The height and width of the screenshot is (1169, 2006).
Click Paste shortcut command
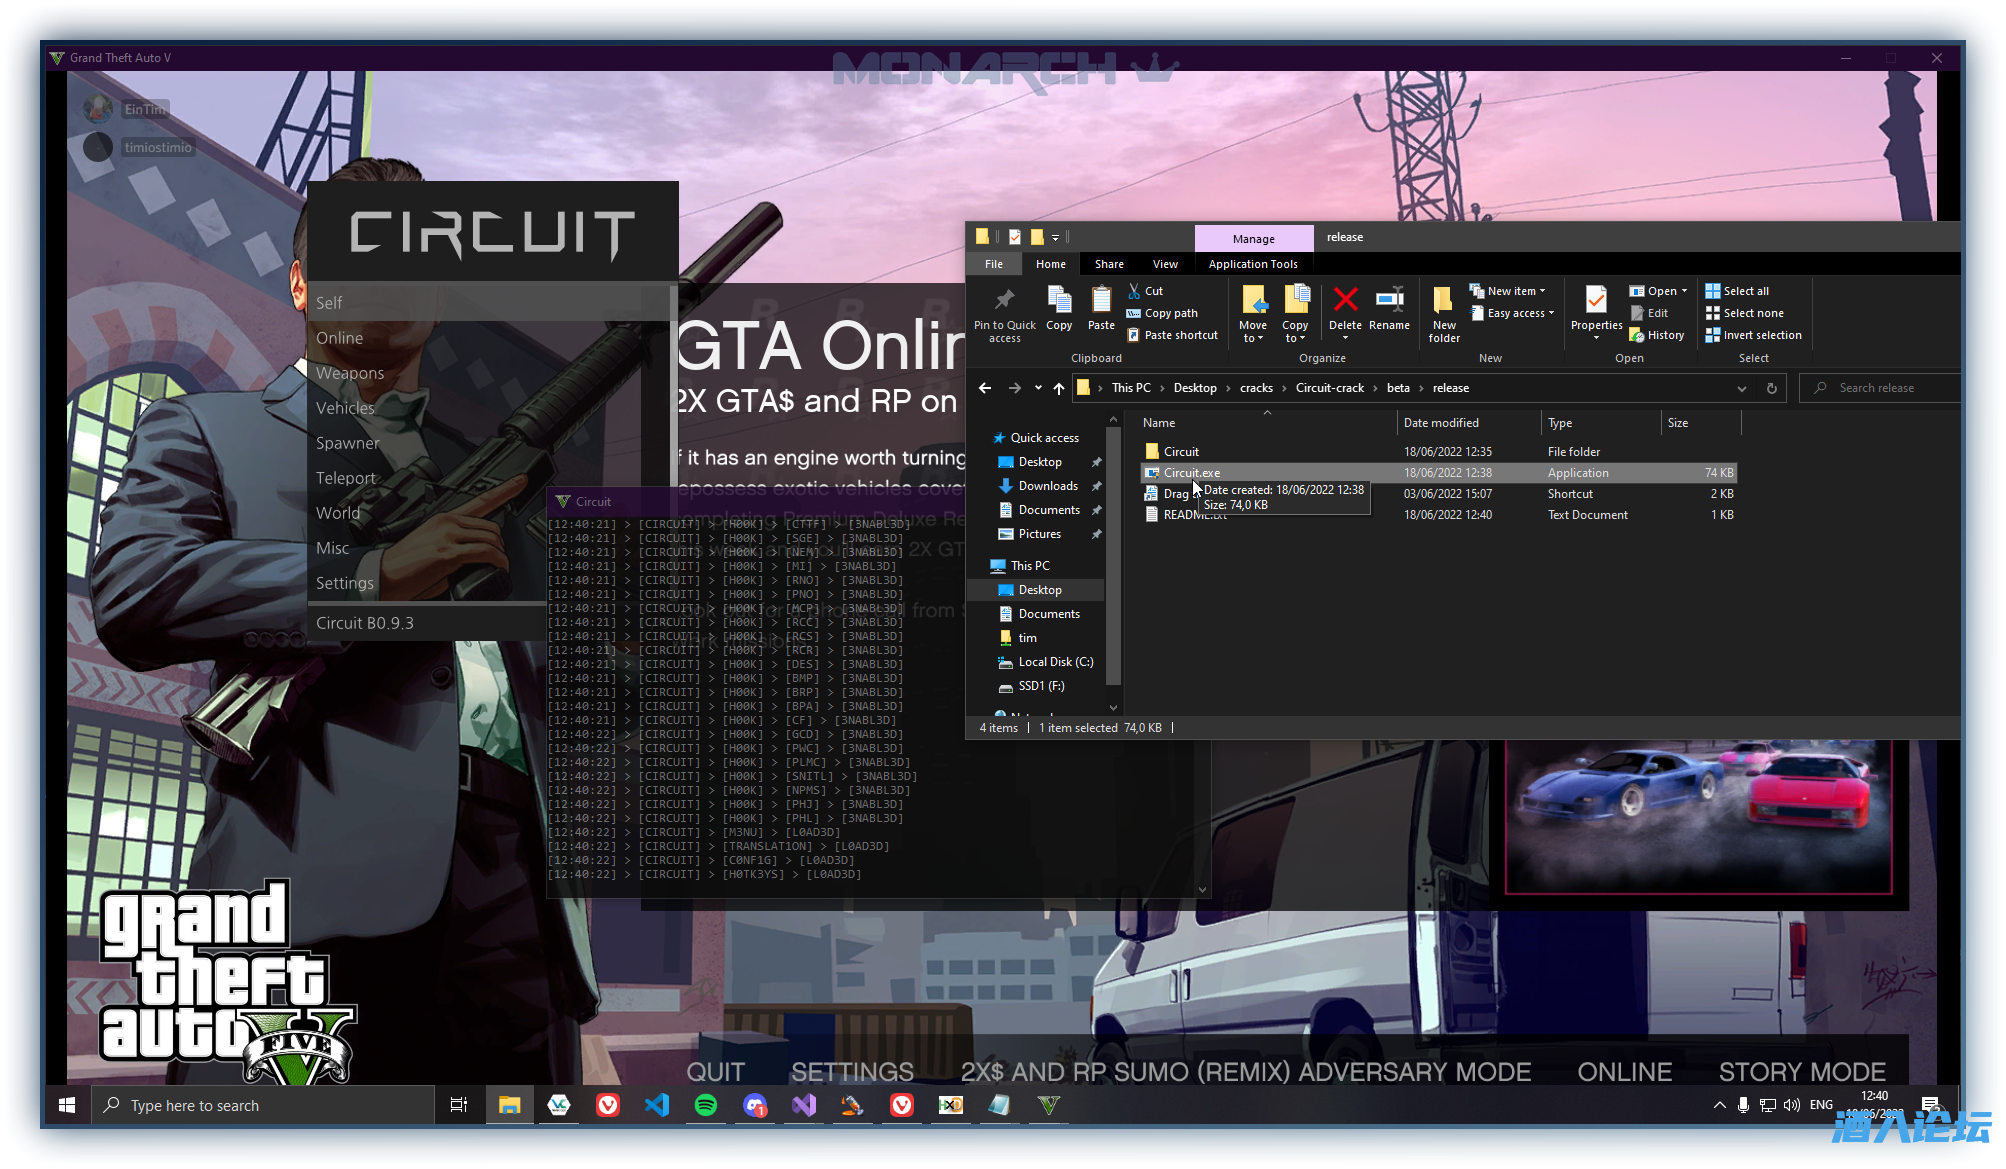coord(1172,335)
